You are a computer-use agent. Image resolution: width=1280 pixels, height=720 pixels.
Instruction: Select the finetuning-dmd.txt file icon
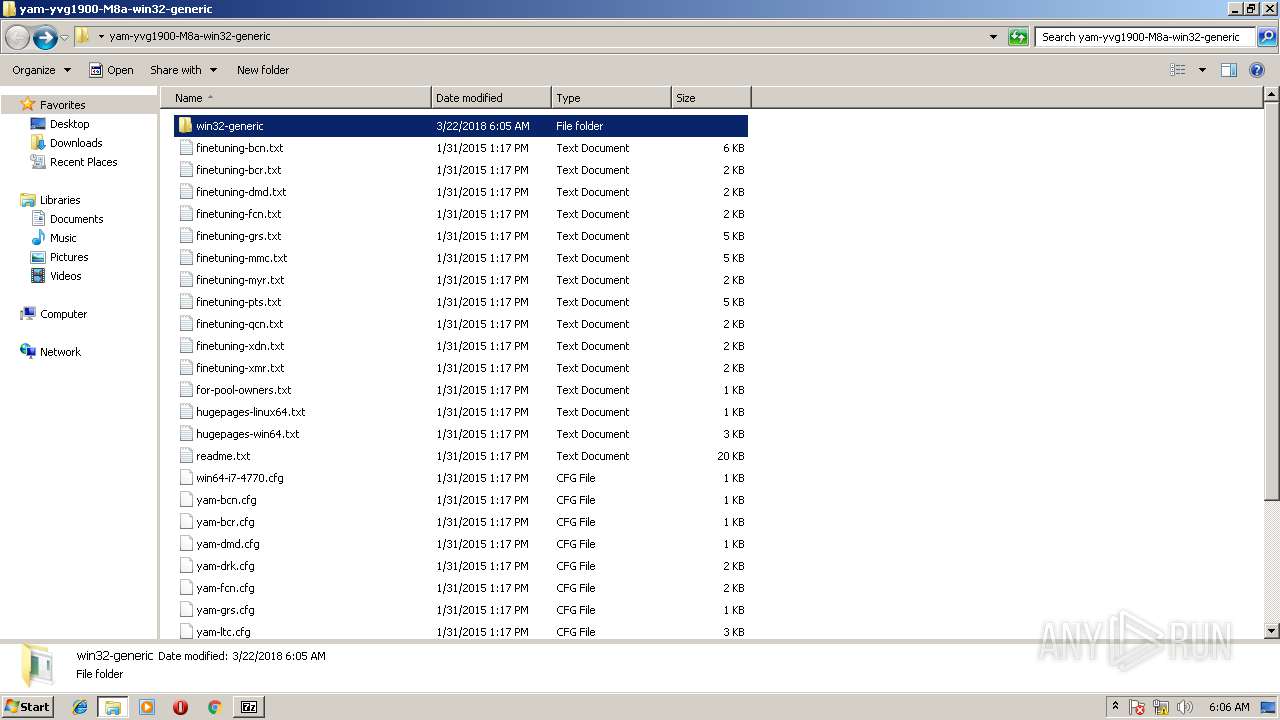[x=185, y=192]
